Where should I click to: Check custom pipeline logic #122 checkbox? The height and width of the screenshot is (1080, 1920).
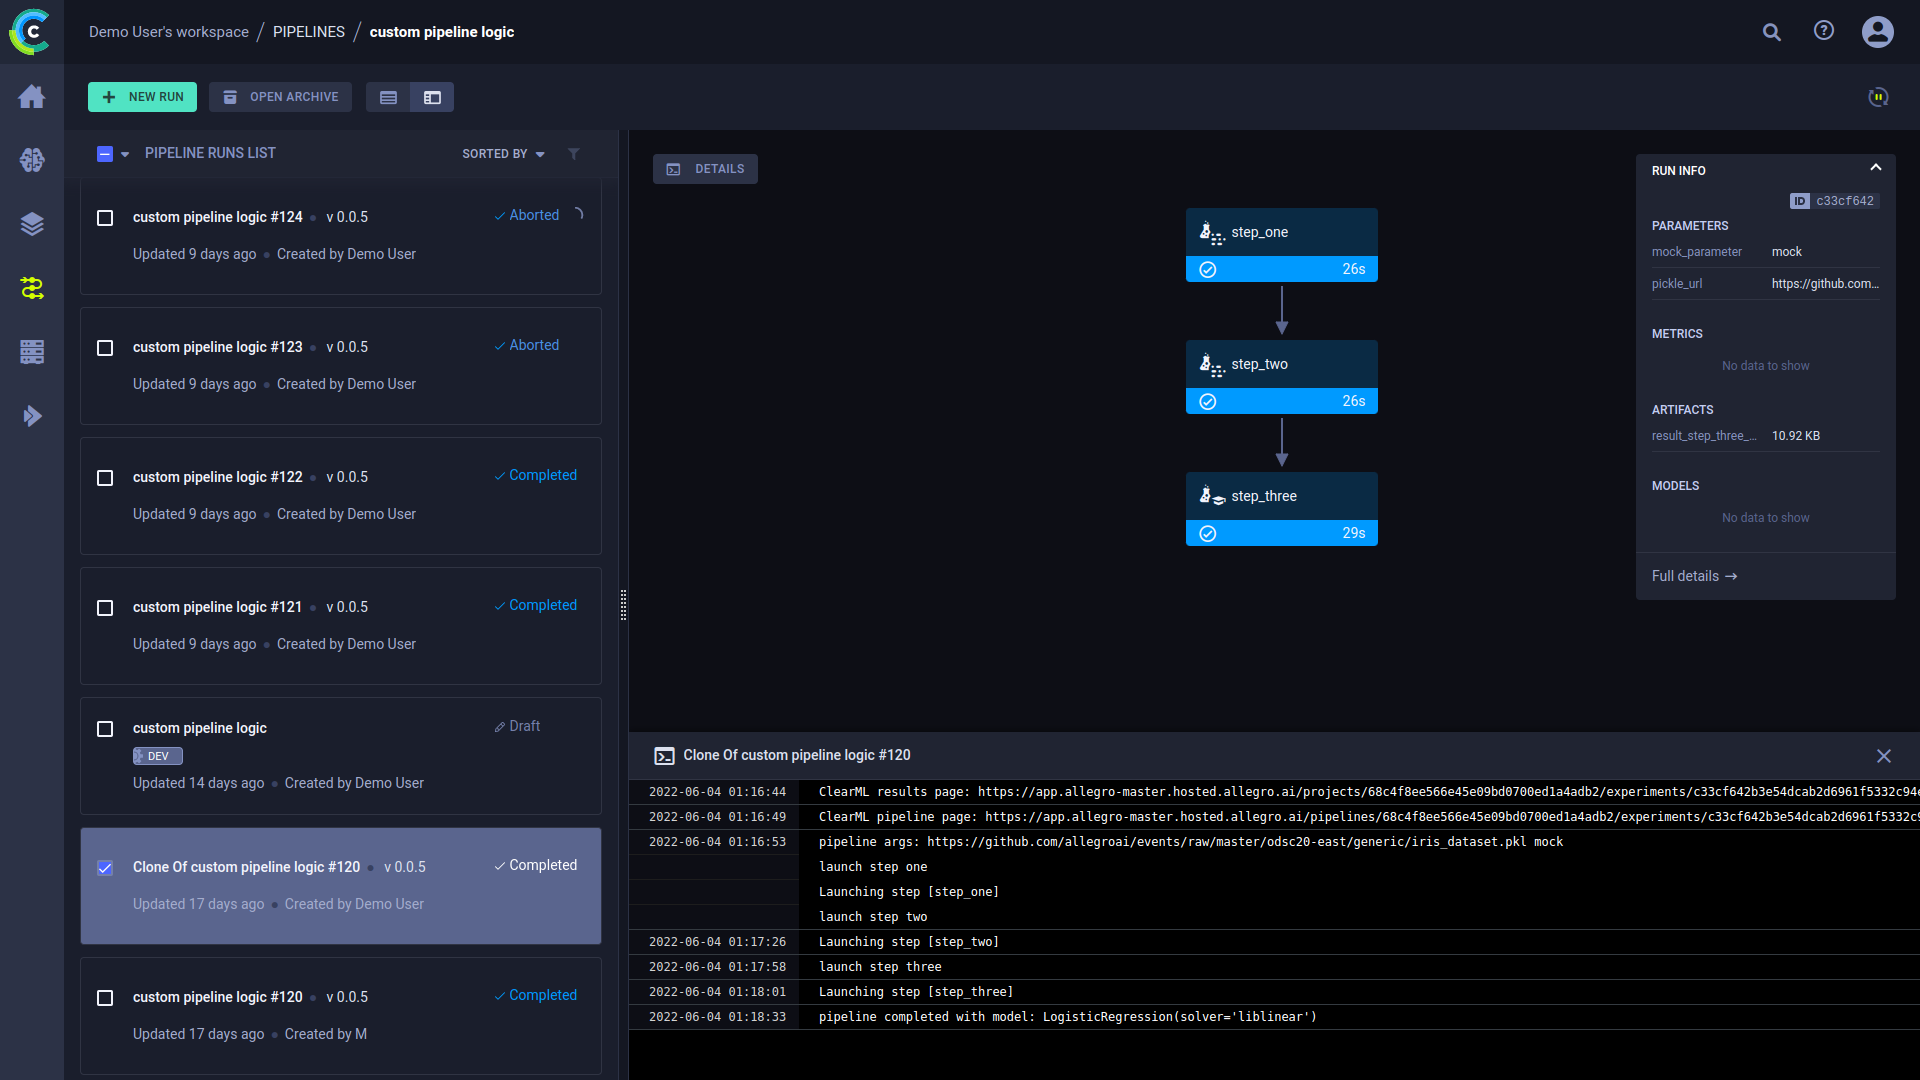[x=105, y=478]
